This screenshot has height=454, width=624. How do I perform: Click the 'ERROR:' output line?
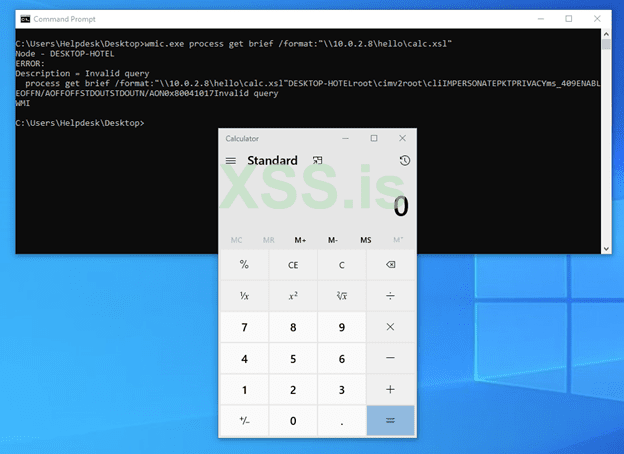tap(30, 64)
